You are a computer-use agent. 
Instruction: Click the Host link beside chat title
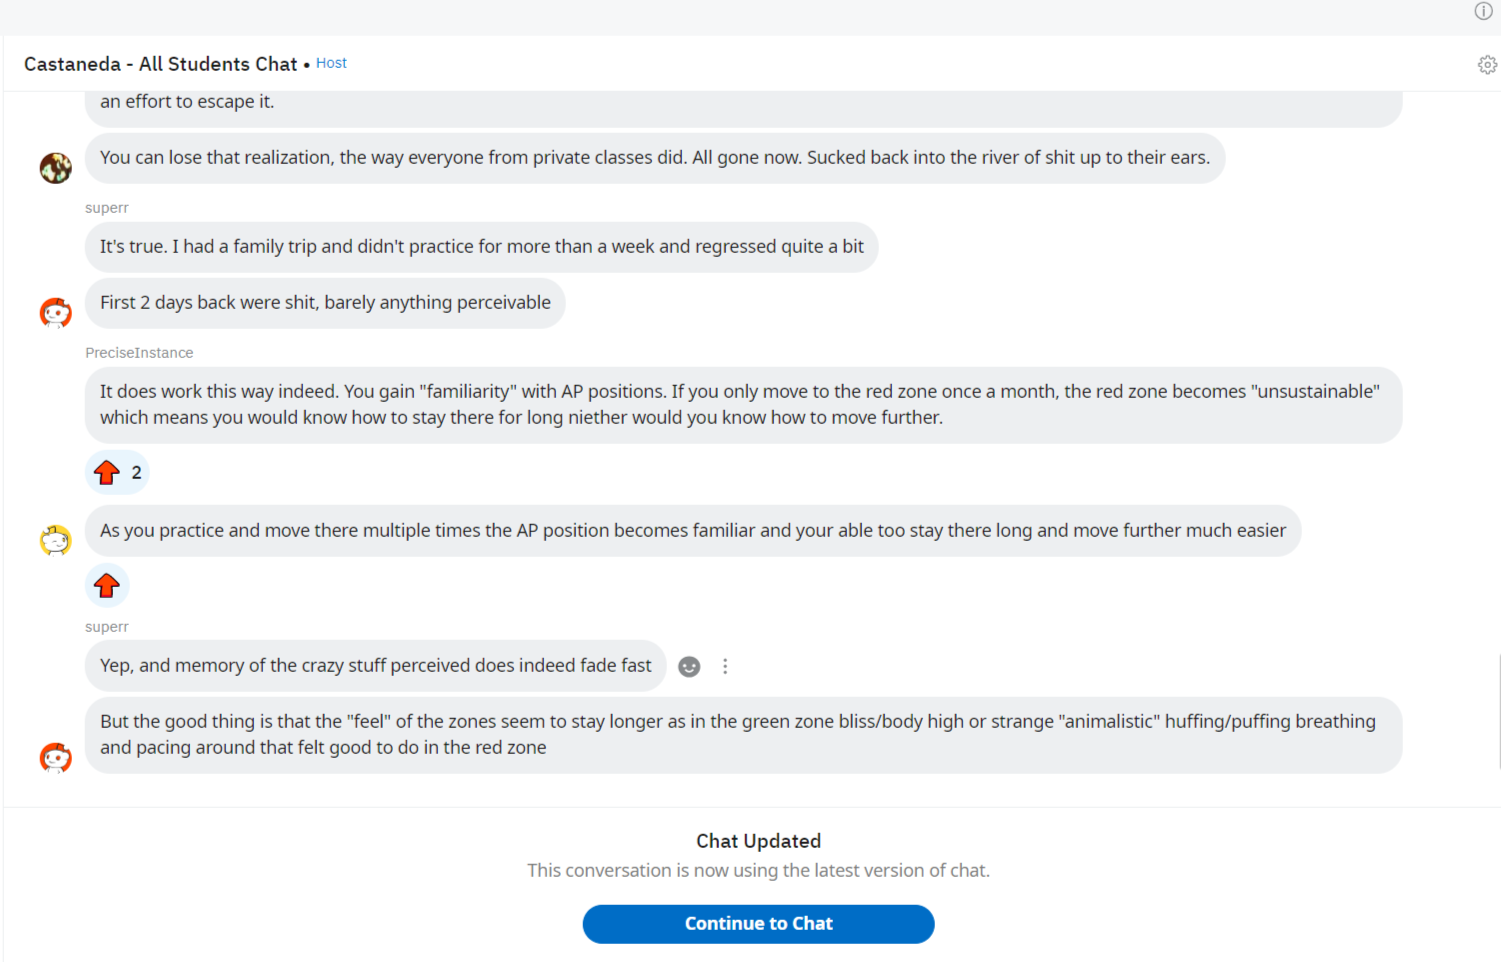331,63
